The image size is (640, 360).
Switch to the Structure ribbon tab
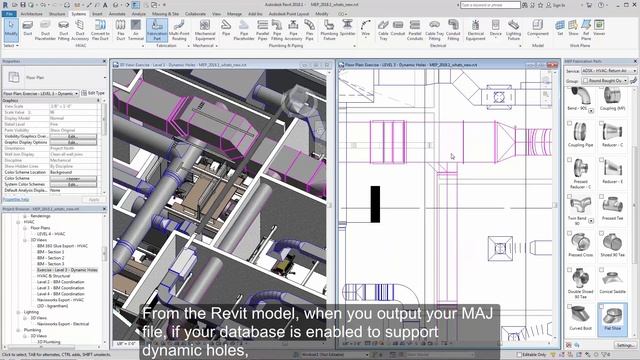click(57, 14)
